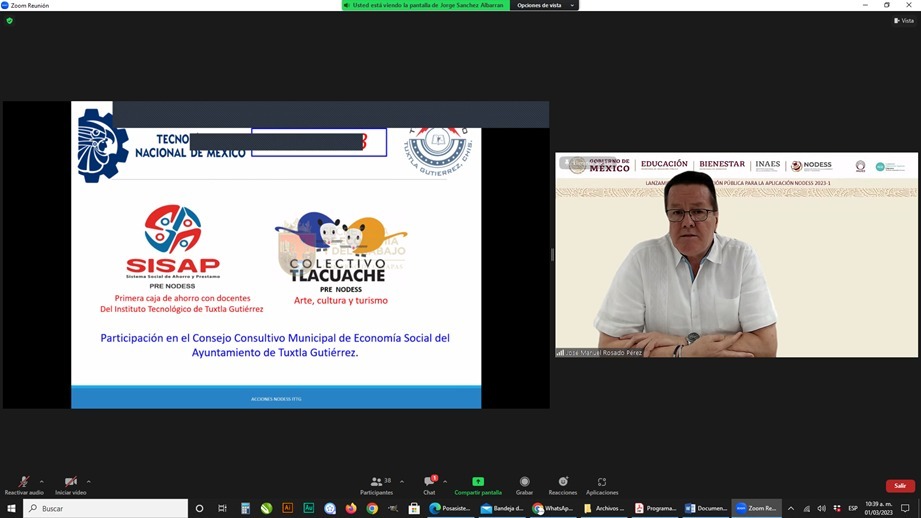This screenshot has width=921, height=518.
Task: Start recording with Grabar
Action: (x=525, y=485)
